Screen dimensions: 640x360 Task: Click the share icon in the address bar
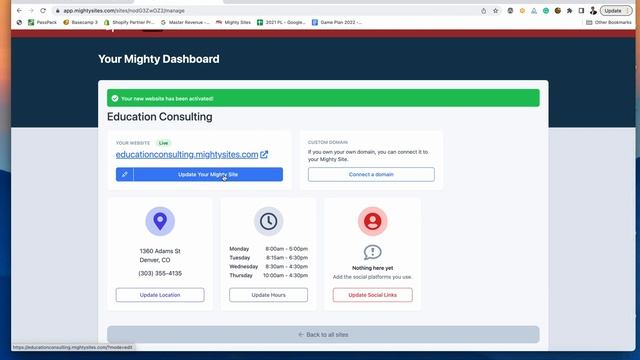[483, 11]
